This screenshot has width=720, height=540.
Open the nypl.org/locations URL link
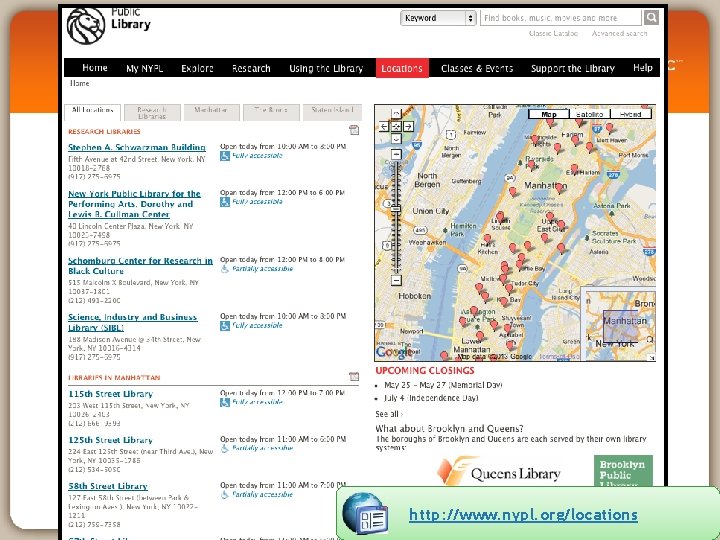(x=523, y=514)
